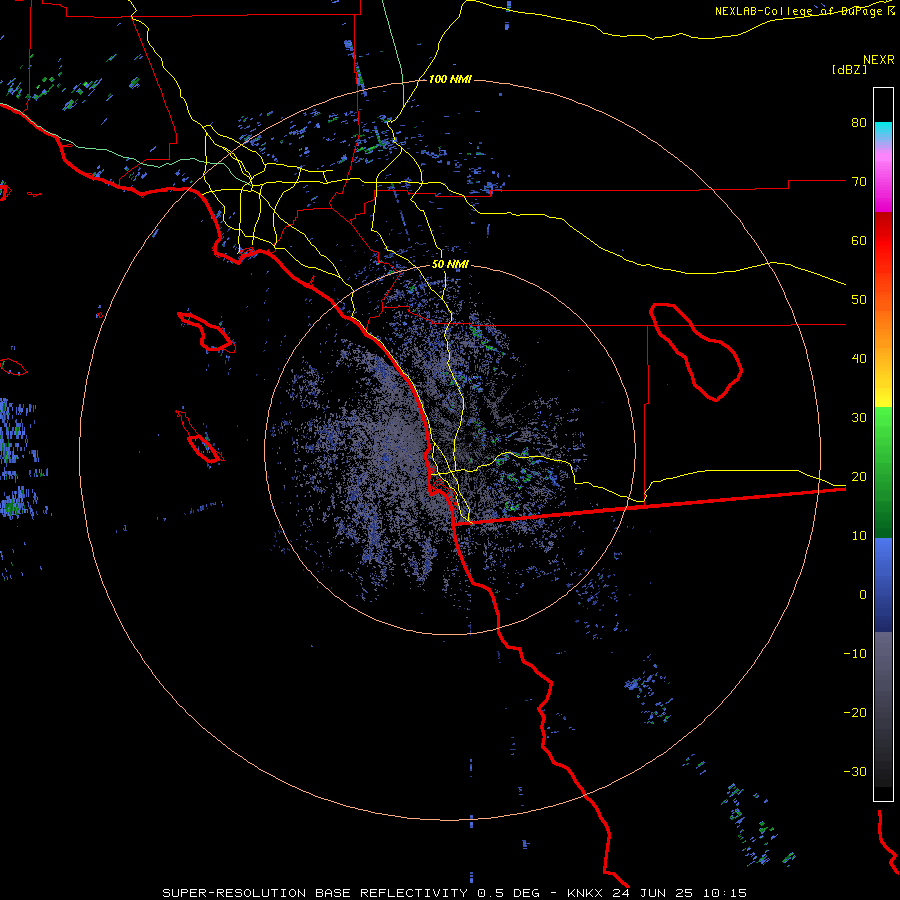Click the -10 value on the dBZ scale
This screenshot has width=900, height=900.
(855, 654)
